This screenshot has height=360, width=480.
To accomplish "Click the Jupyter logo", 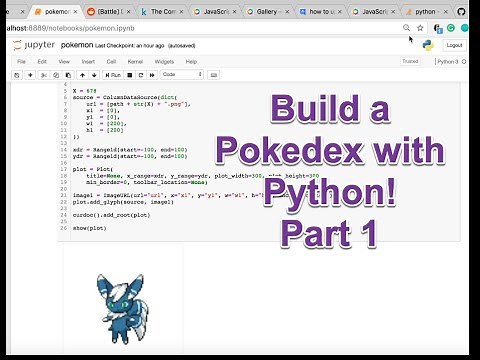I will pyautogui.click(x=34, y=45).
